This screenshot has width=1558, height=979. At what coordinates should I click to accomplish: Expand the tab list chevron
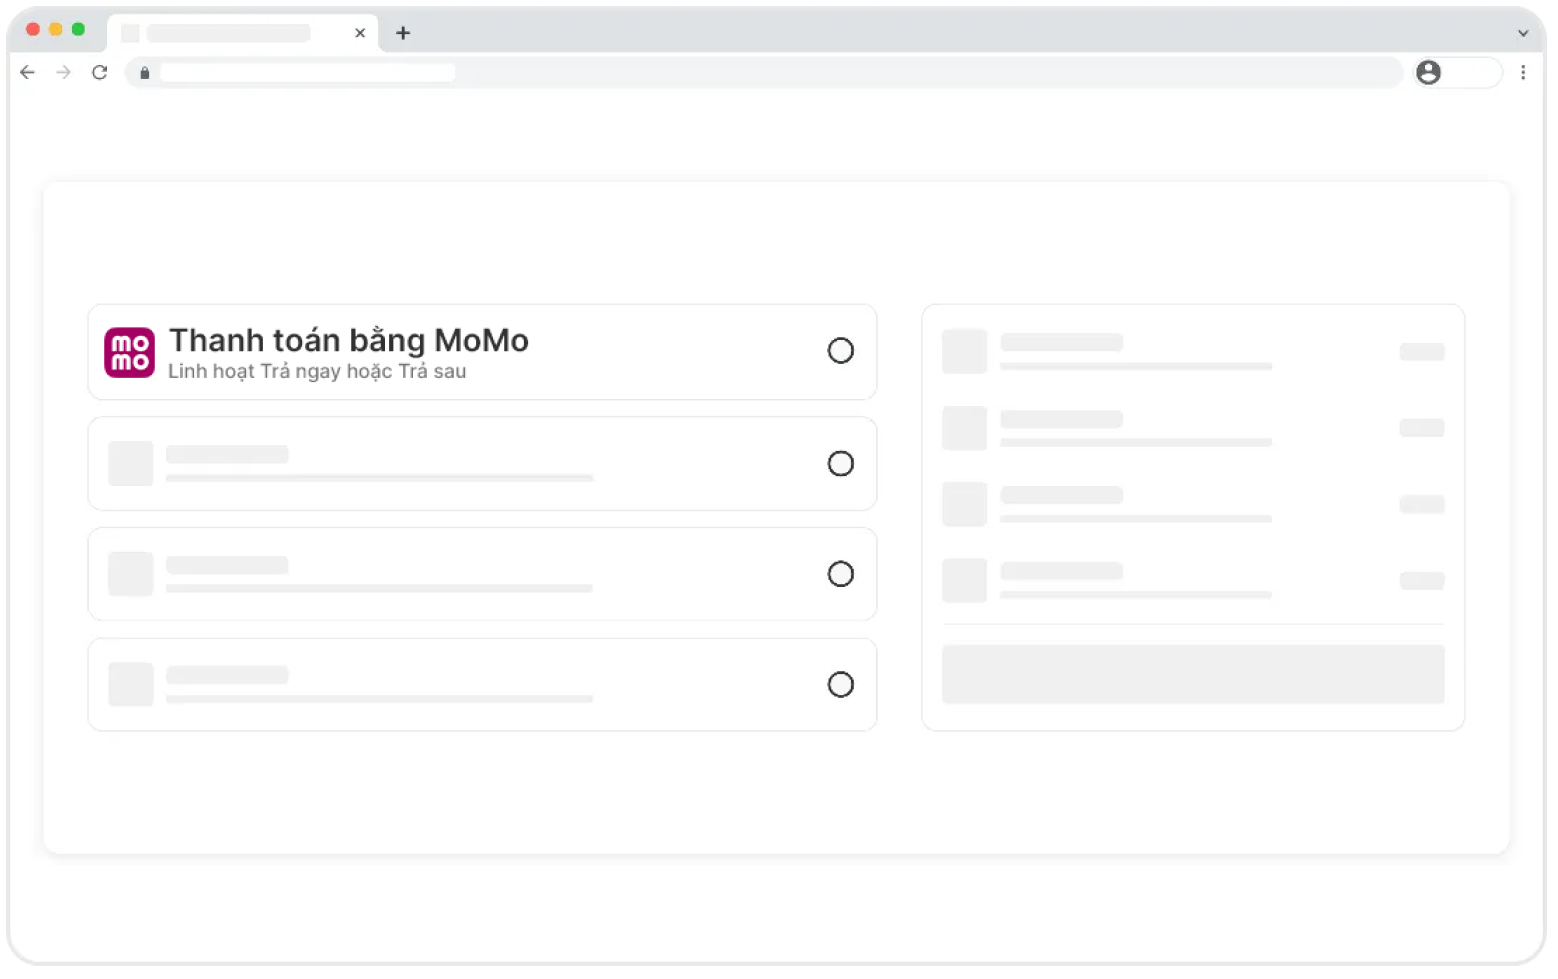pos(1523,33)
